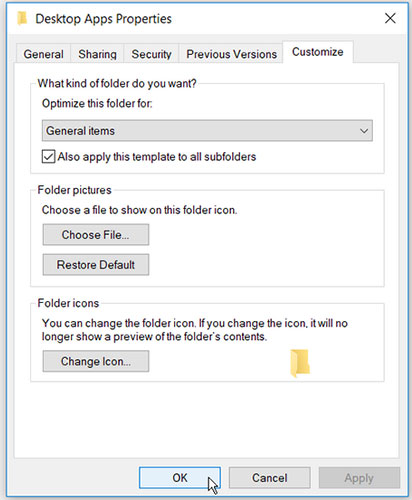
Task: Close the Desktop Apps Properties dialog
Action: click(390, 18)
